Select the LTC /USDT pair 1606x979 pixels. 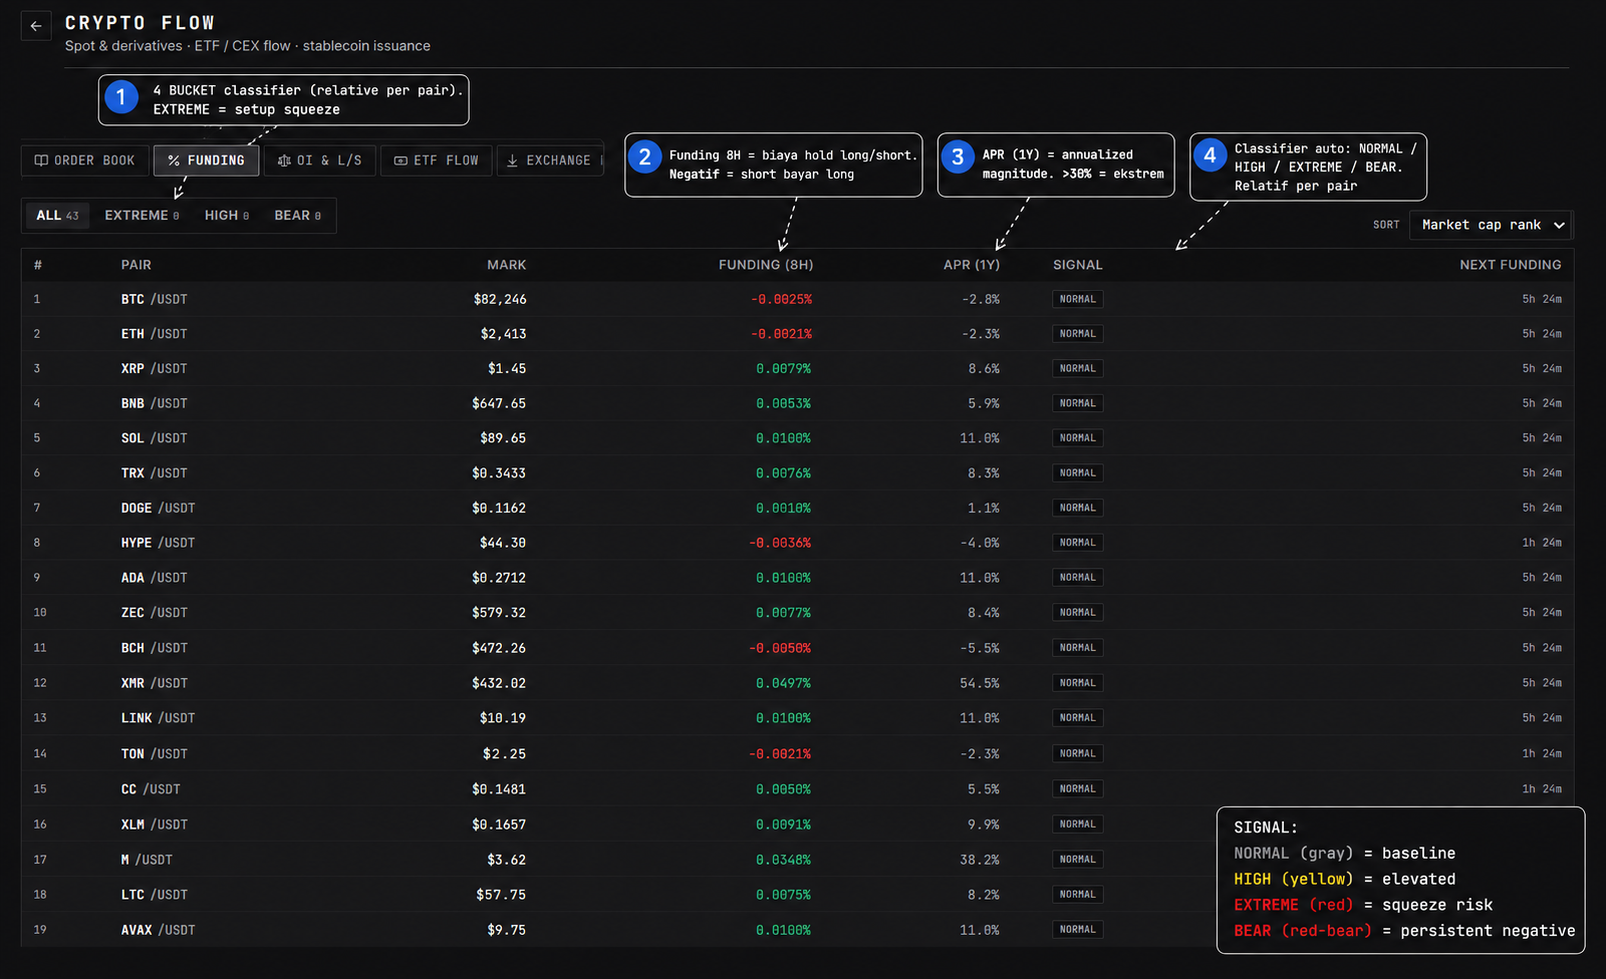pos(154,895)
